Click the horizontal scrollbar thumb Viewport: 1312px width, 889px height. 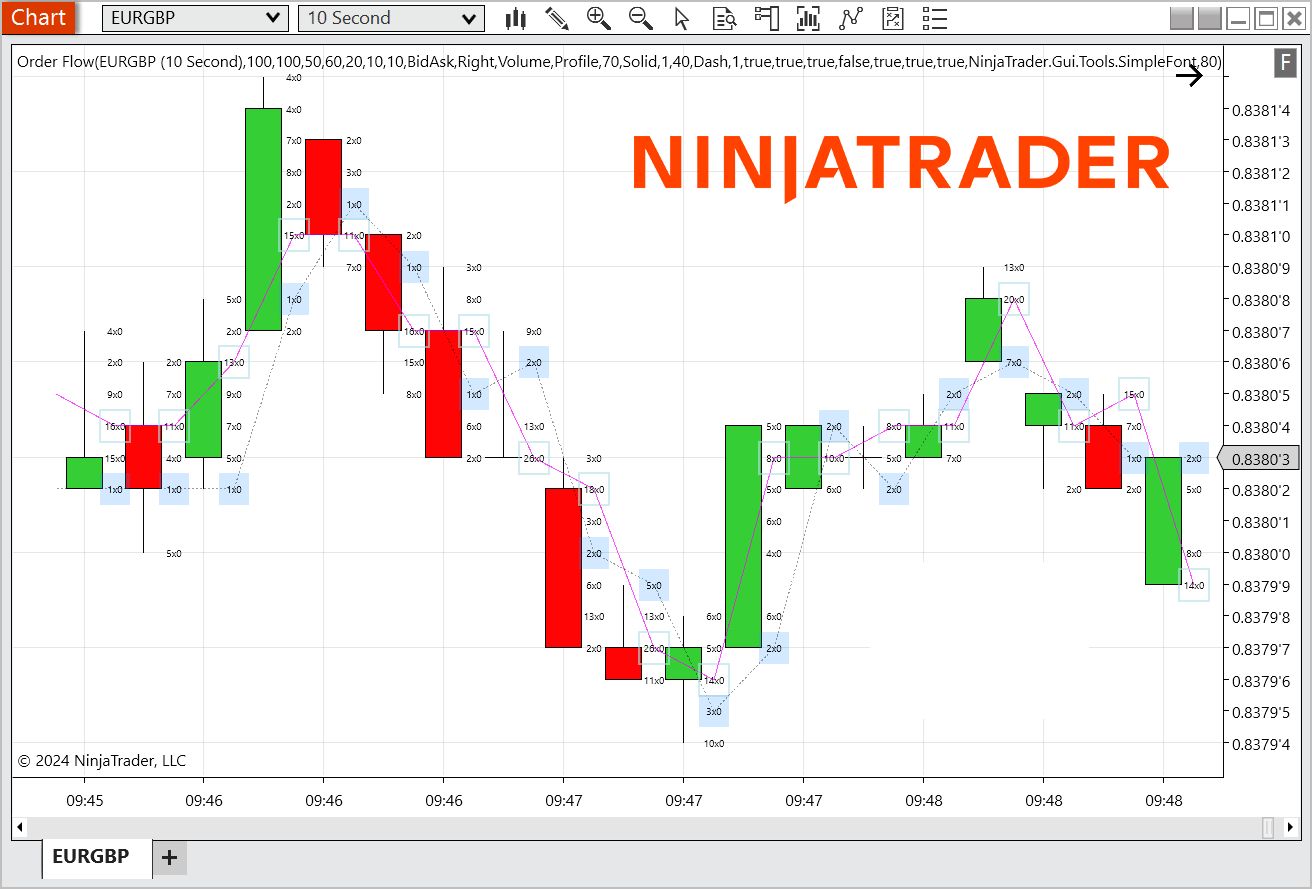[1268, 828]
